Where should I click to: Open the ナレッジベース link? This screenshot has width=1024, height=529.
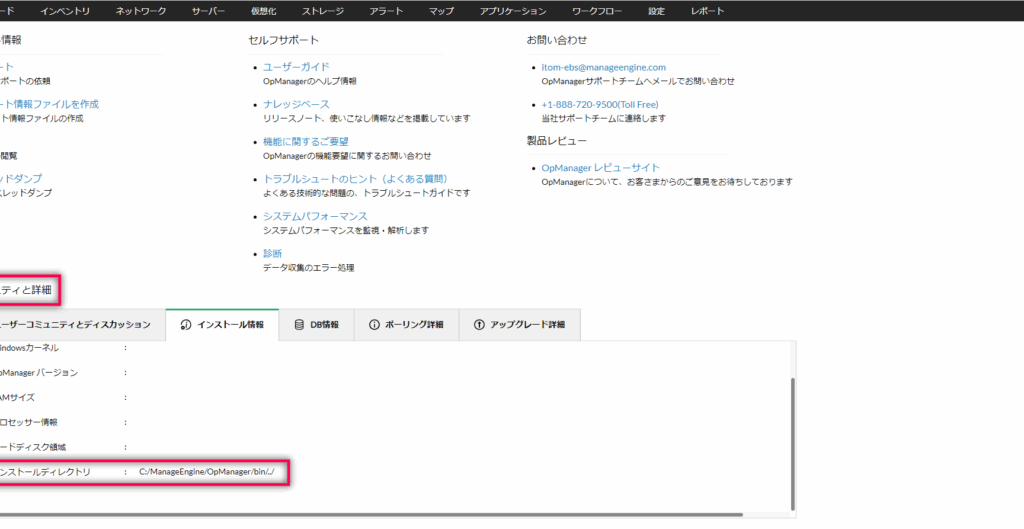295,104
